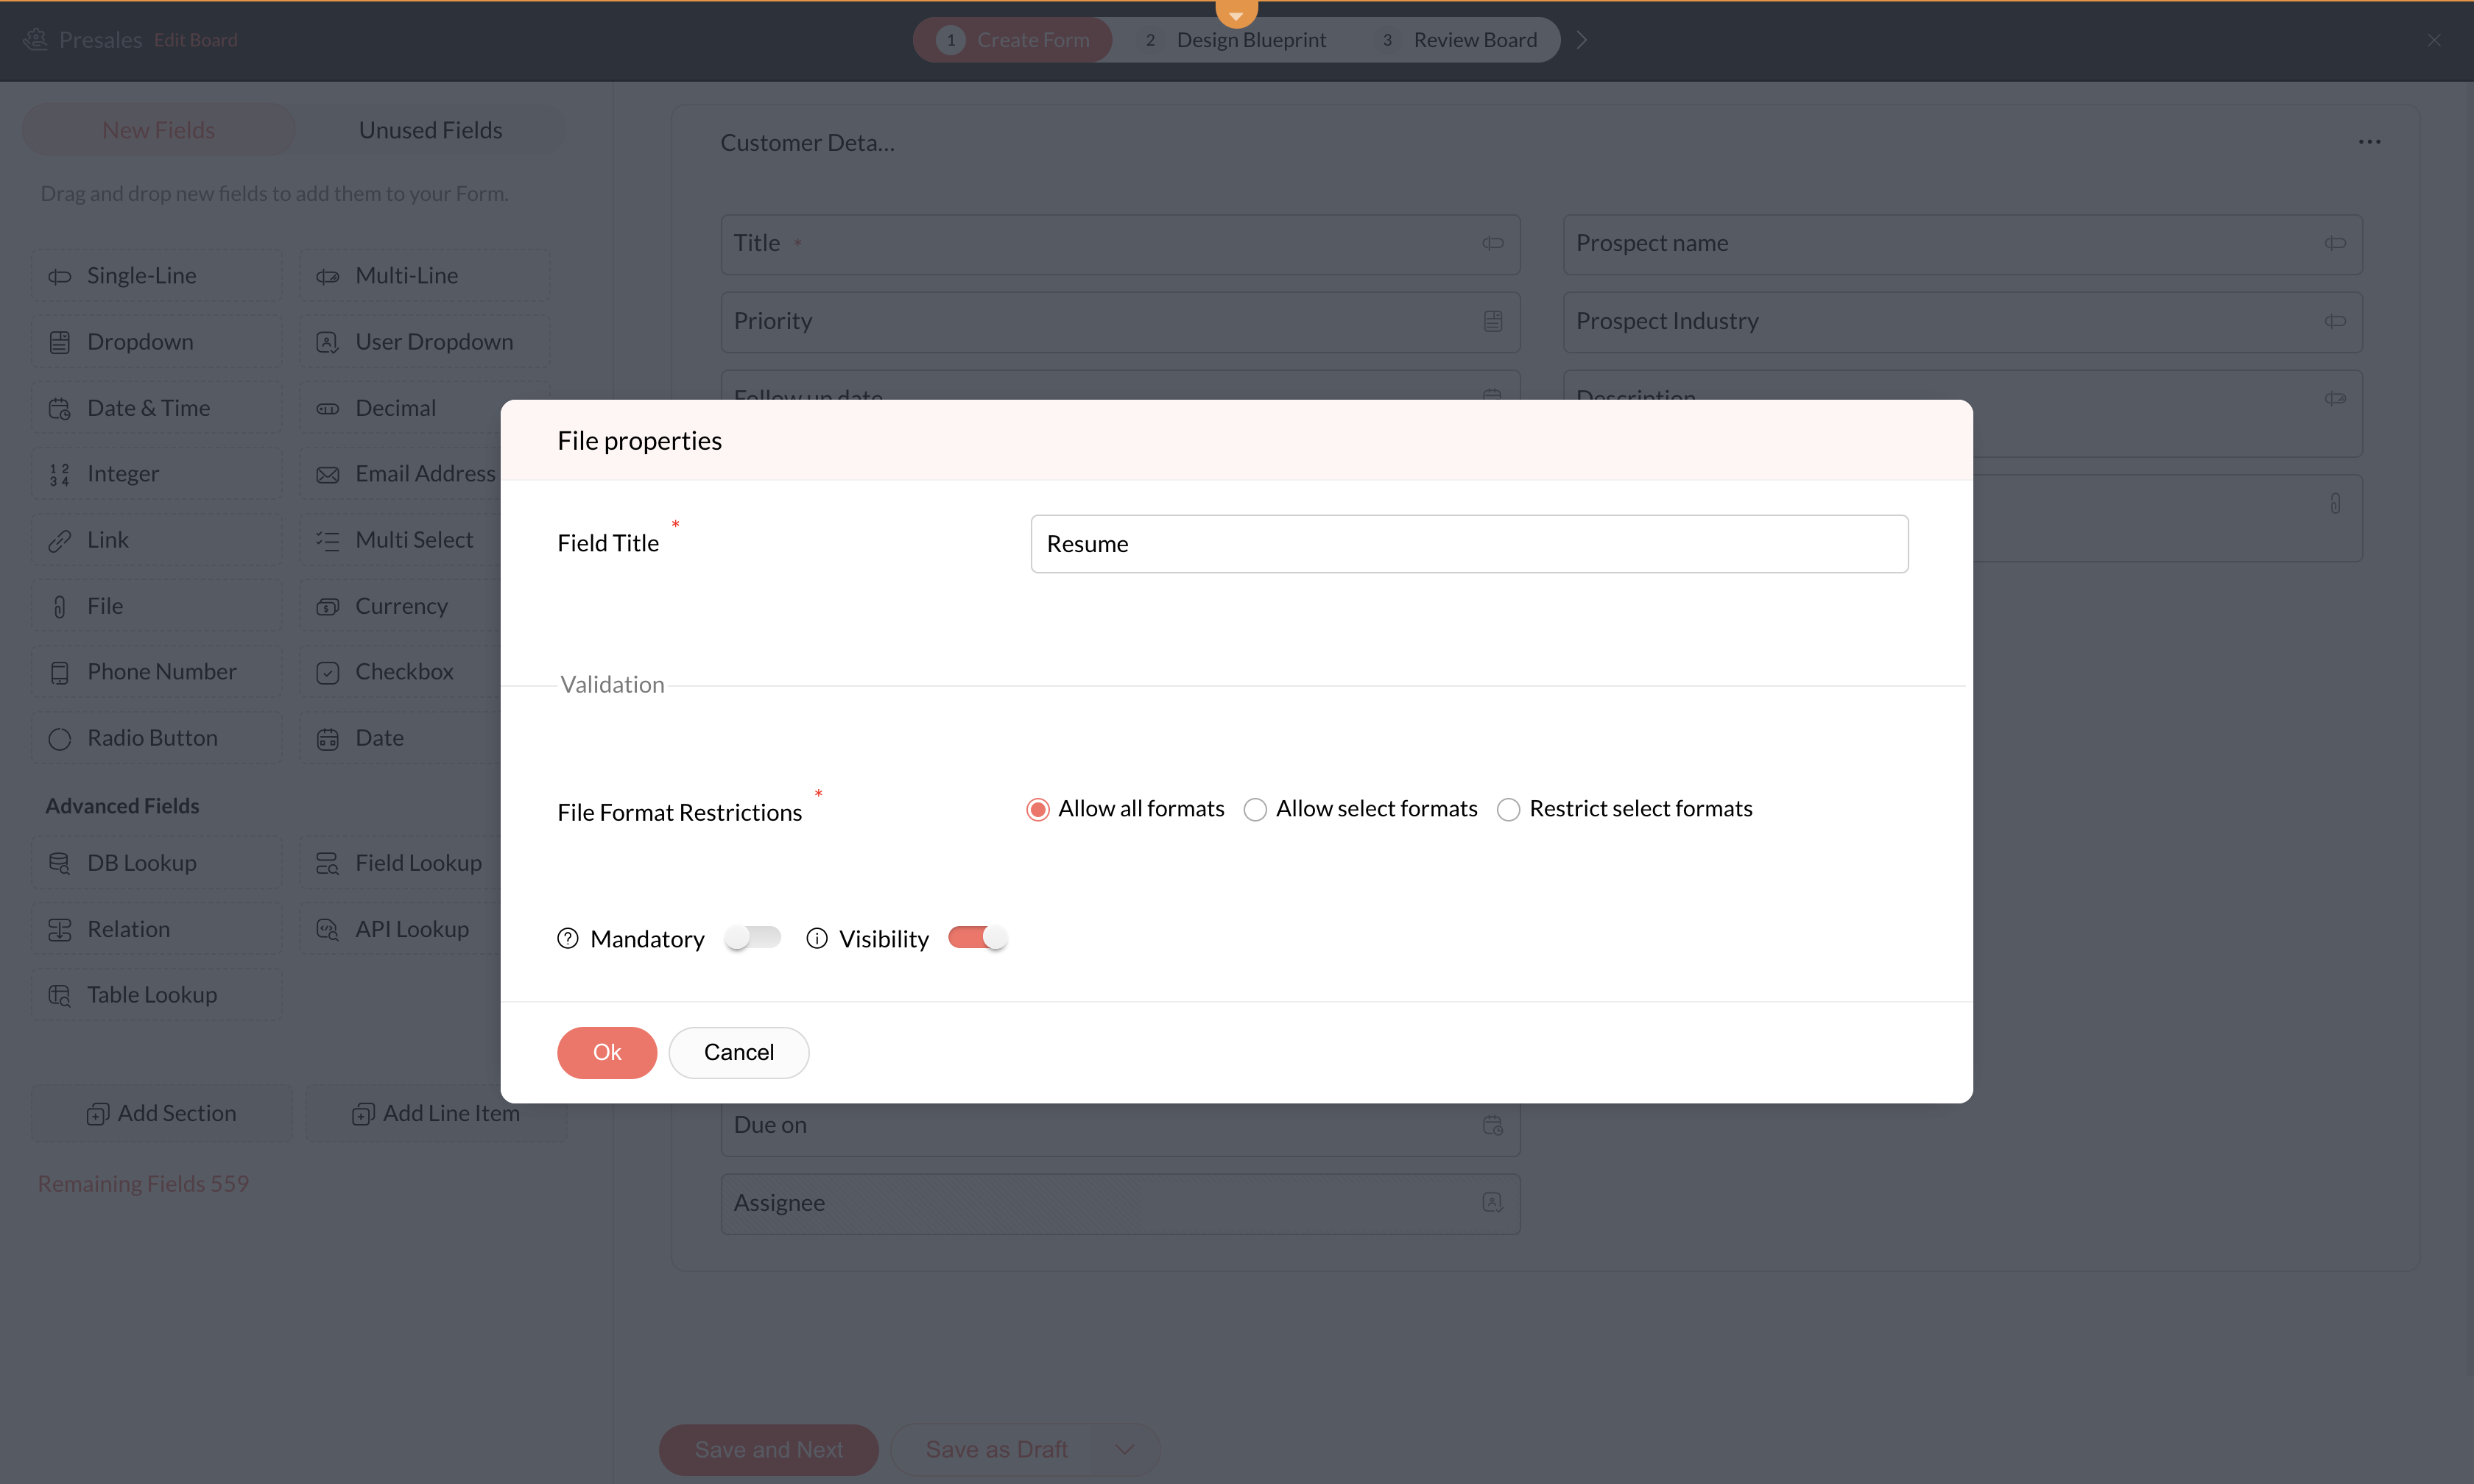Image resolution: width=2474 pixels, height=1484 pixels.
Task: Click the File field paperclip icon
Action: tap(60, 607)
